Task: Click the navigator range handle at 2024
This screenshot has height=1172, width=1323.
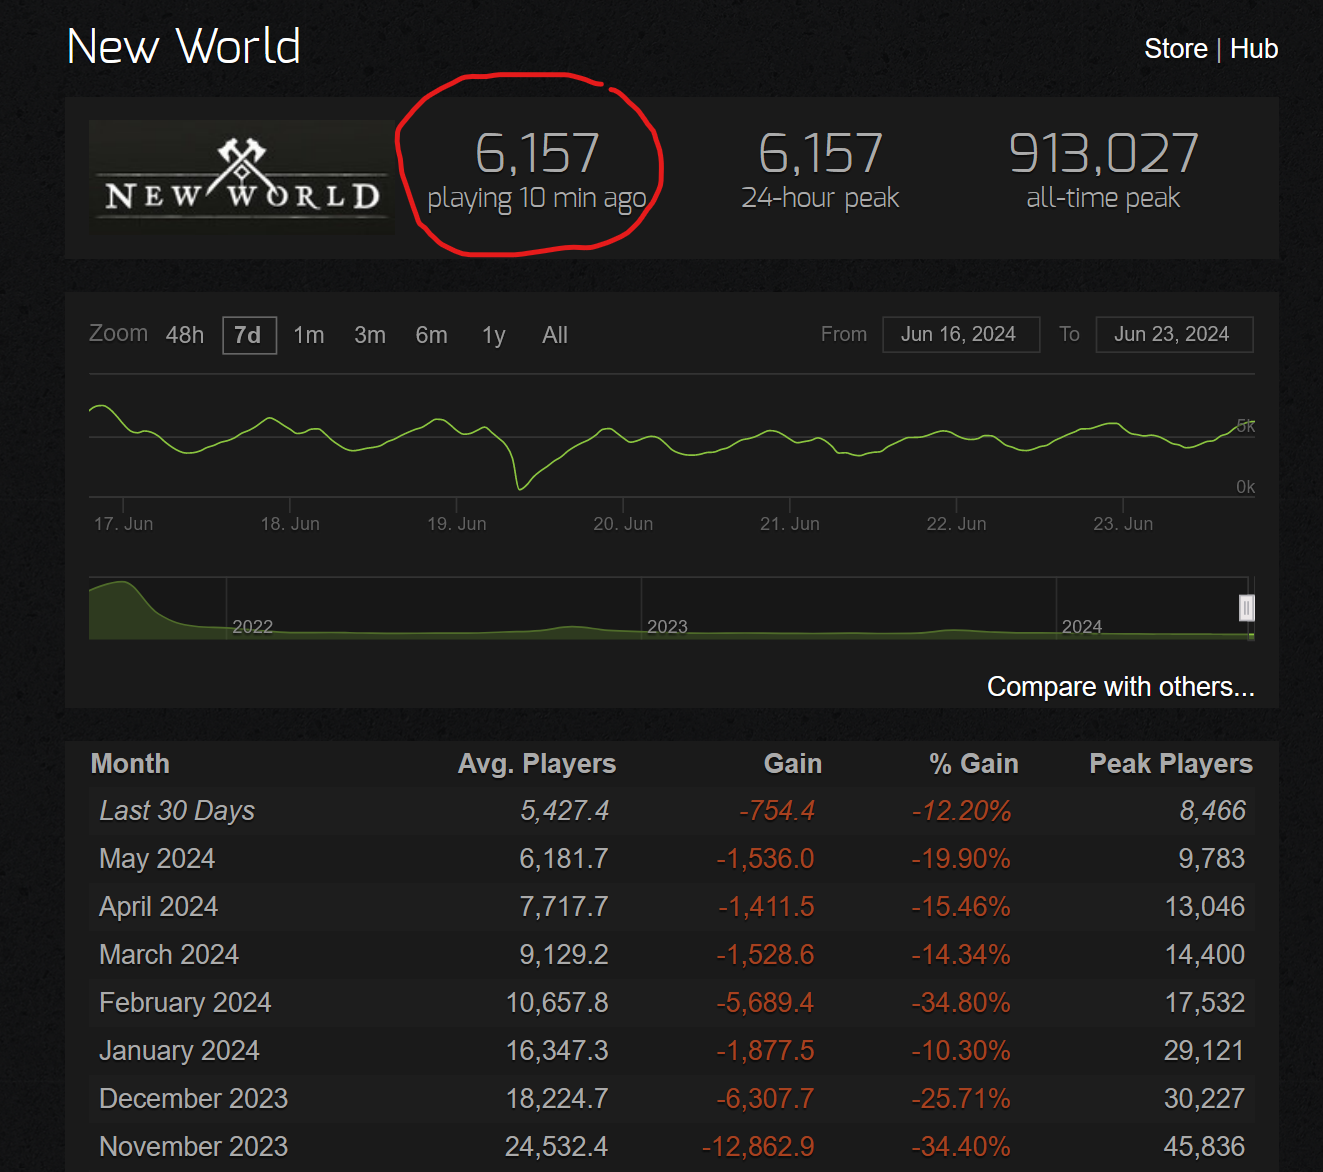Action: [1246, 608]
